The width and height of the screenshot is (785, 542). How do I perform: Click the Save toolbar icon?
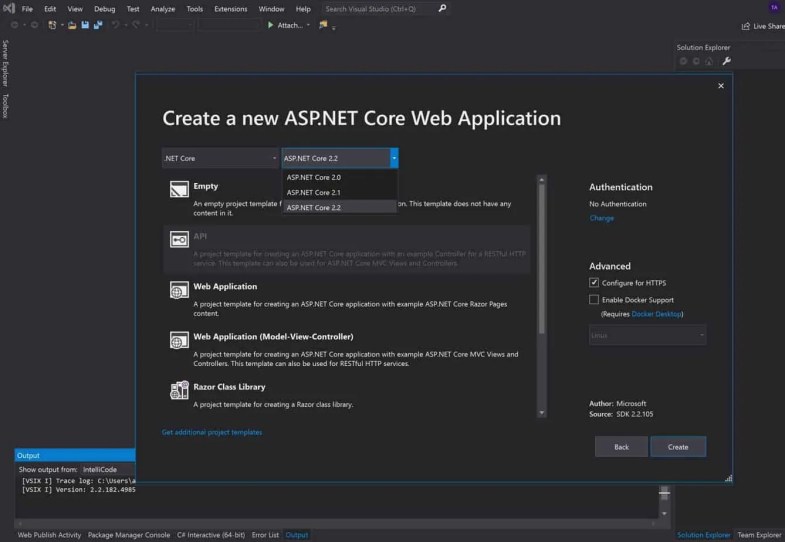coord(85,25)
